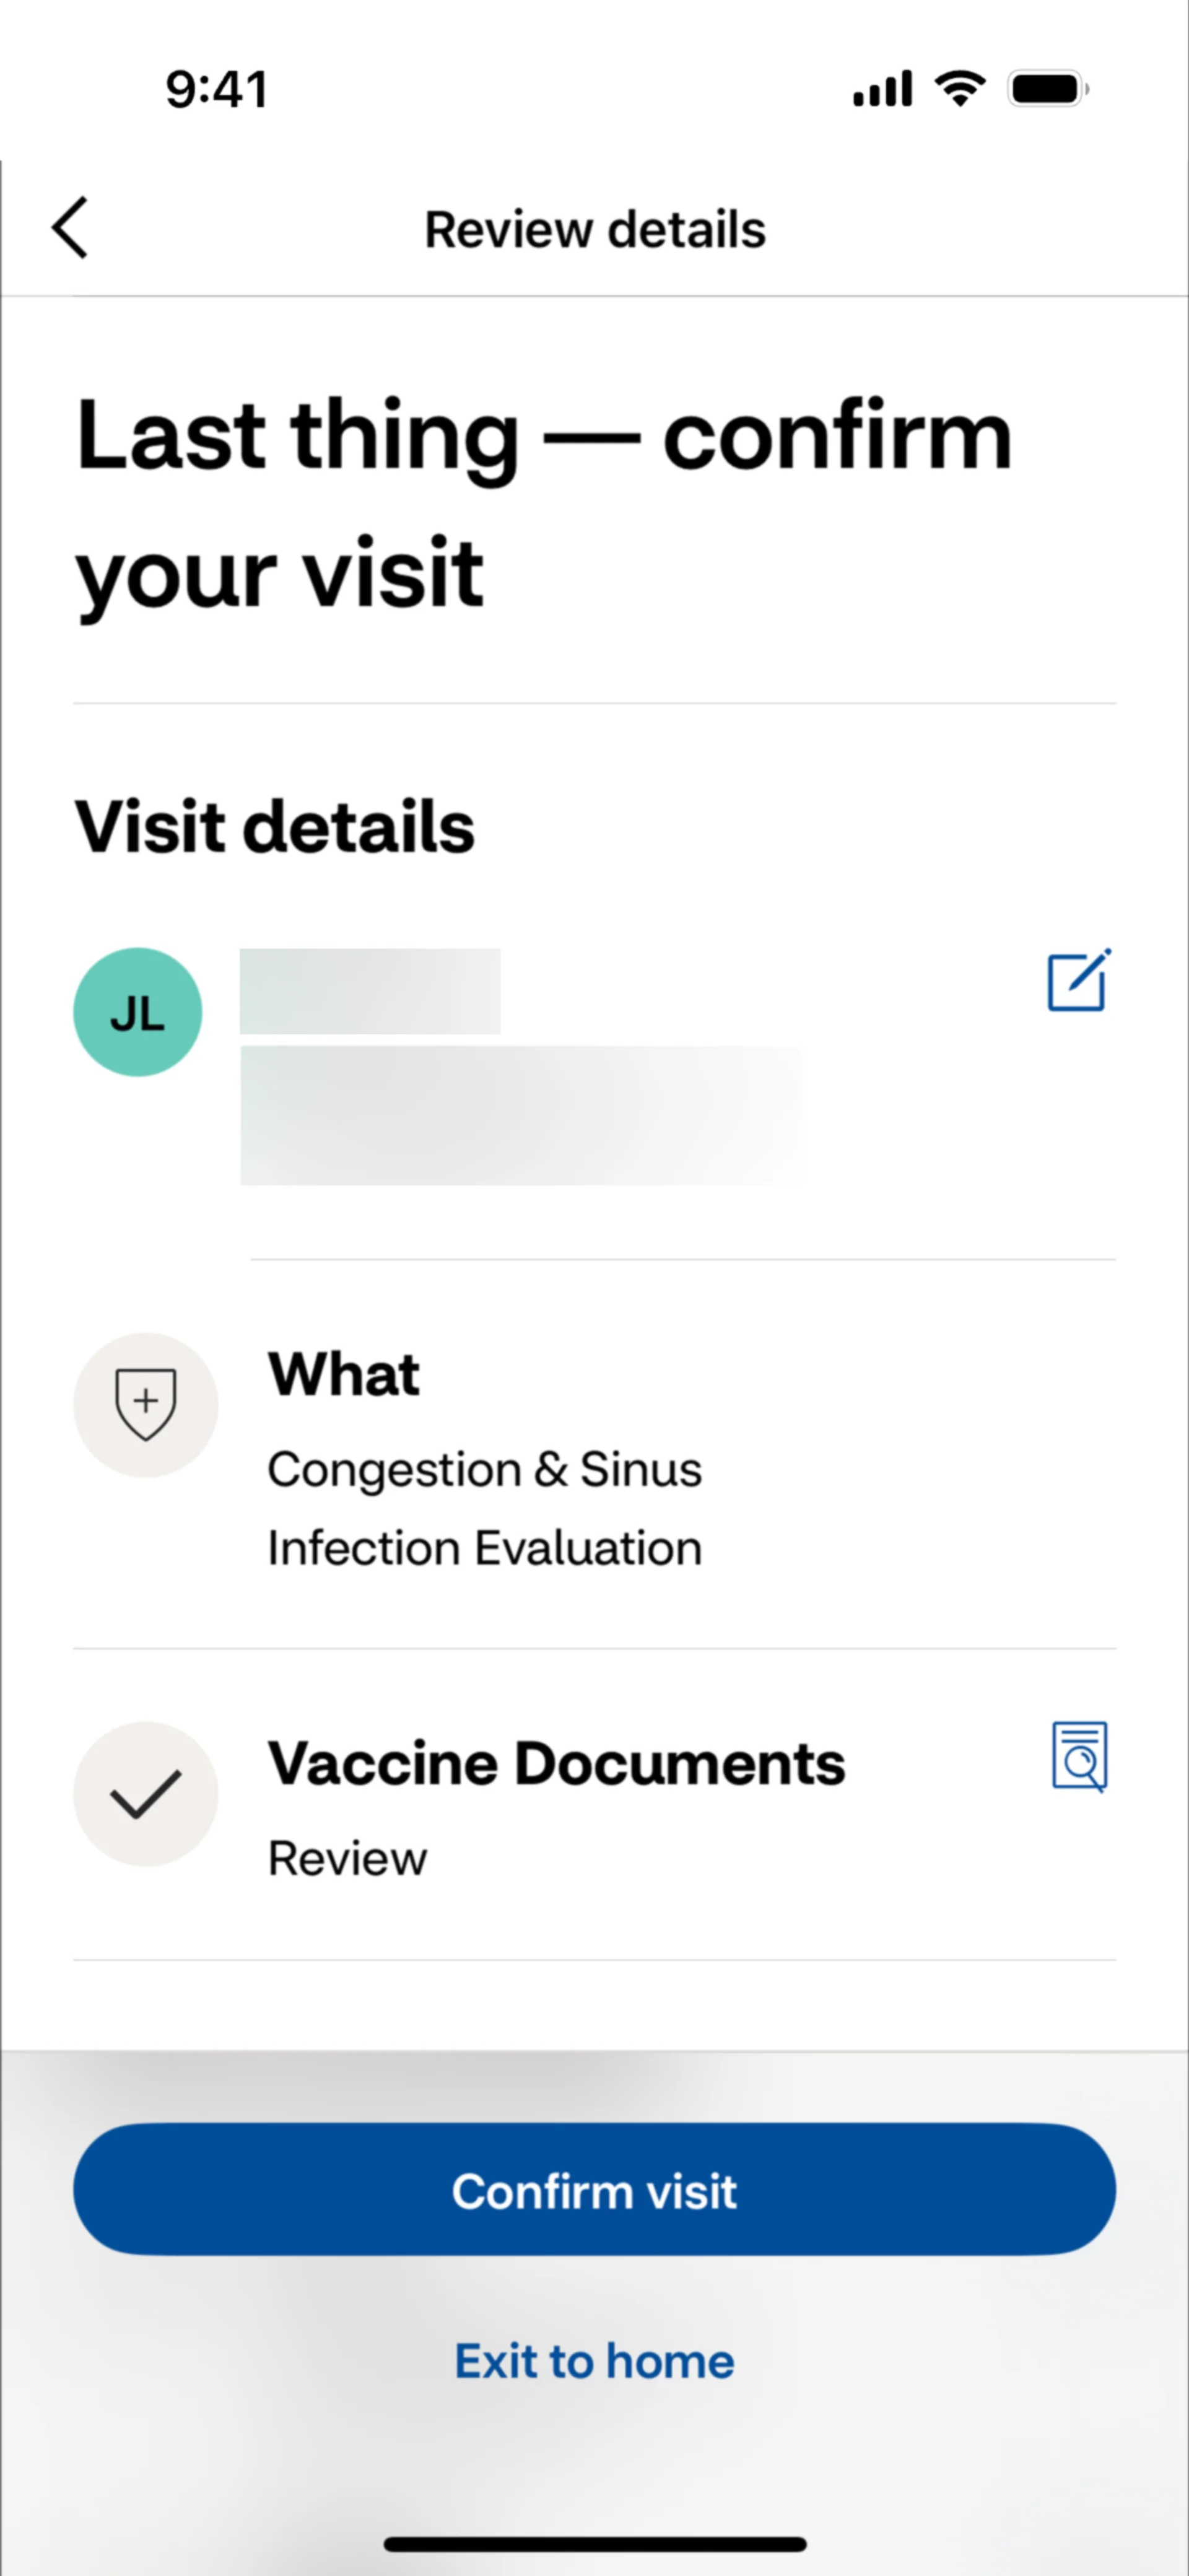Click the Exit to home link
This screenshot has height=2576, width=1189.
[x=594, y=2361]
